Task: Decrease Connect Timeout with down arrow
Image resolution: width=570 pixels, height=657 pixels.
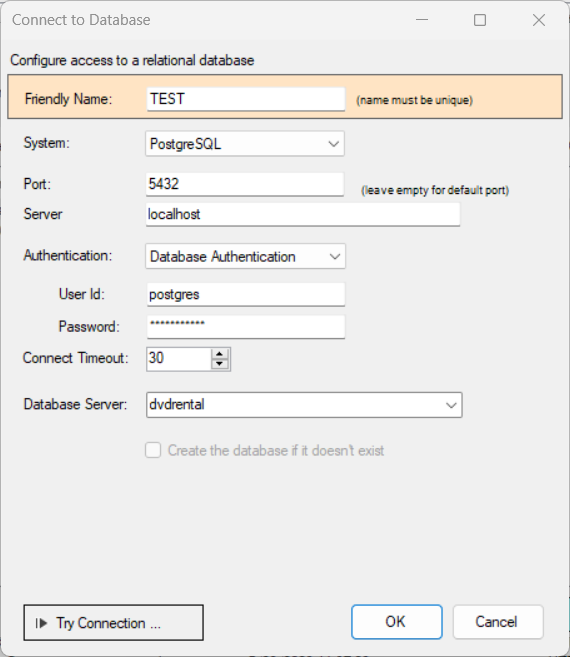Action: (220, 364)
